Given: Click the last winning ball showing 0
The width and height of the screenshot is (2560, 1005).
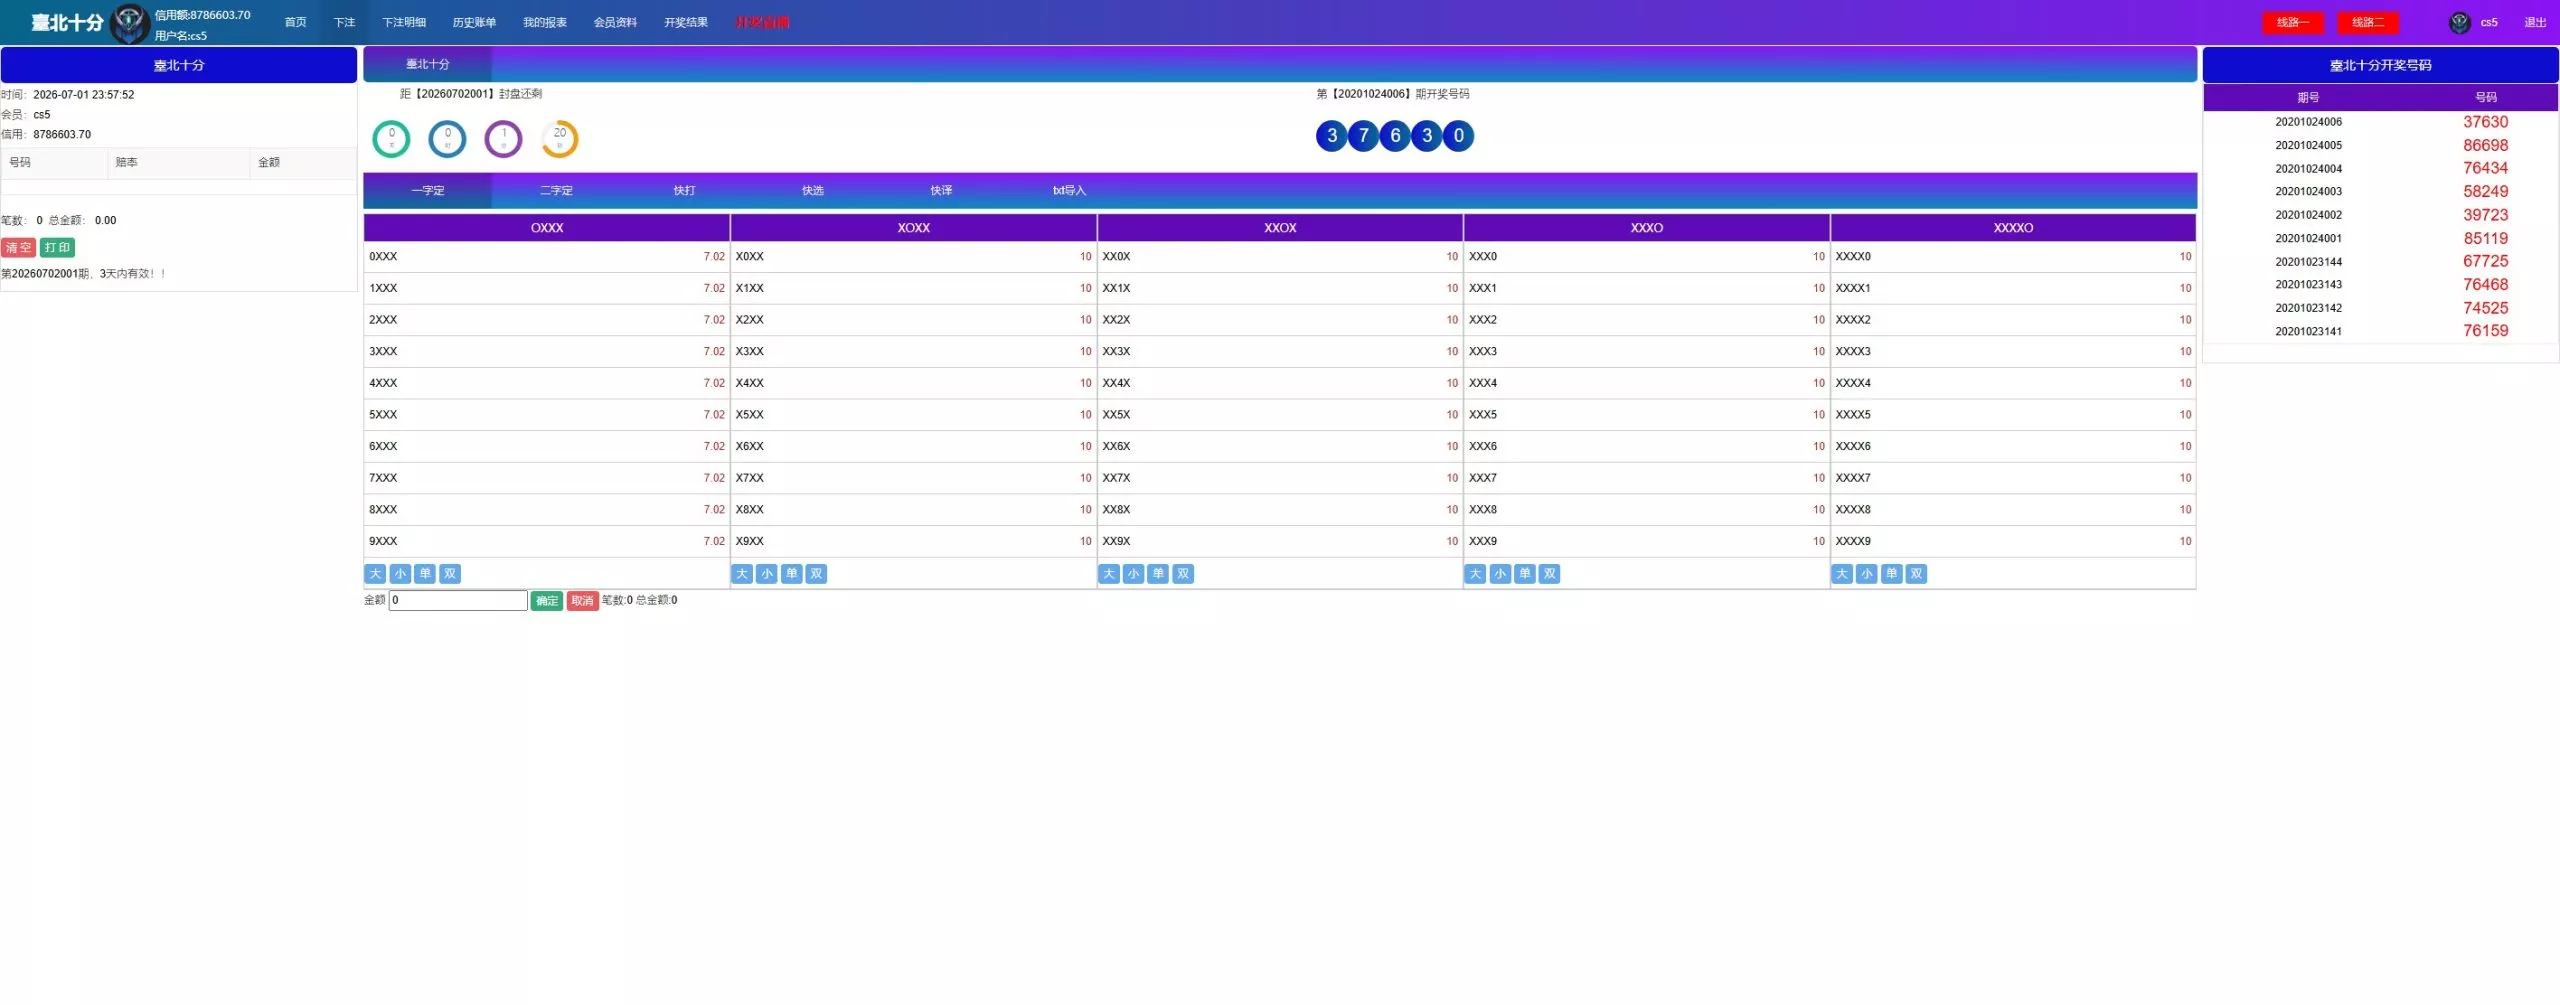Looking at the screenshot, I should click(1459, 136).
